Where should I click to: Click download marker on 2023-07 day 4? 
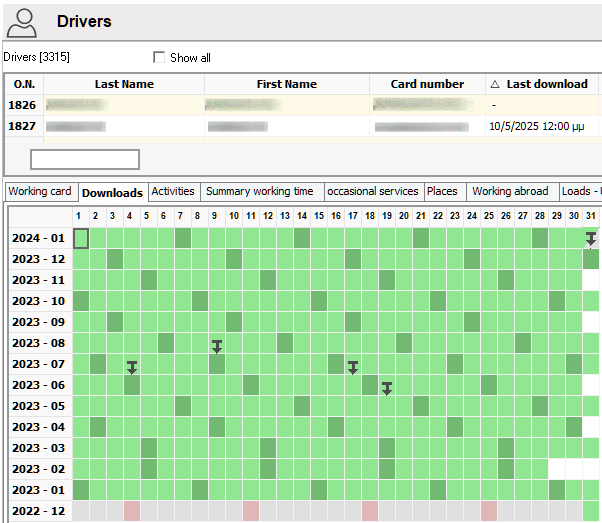tap(132, 367)
